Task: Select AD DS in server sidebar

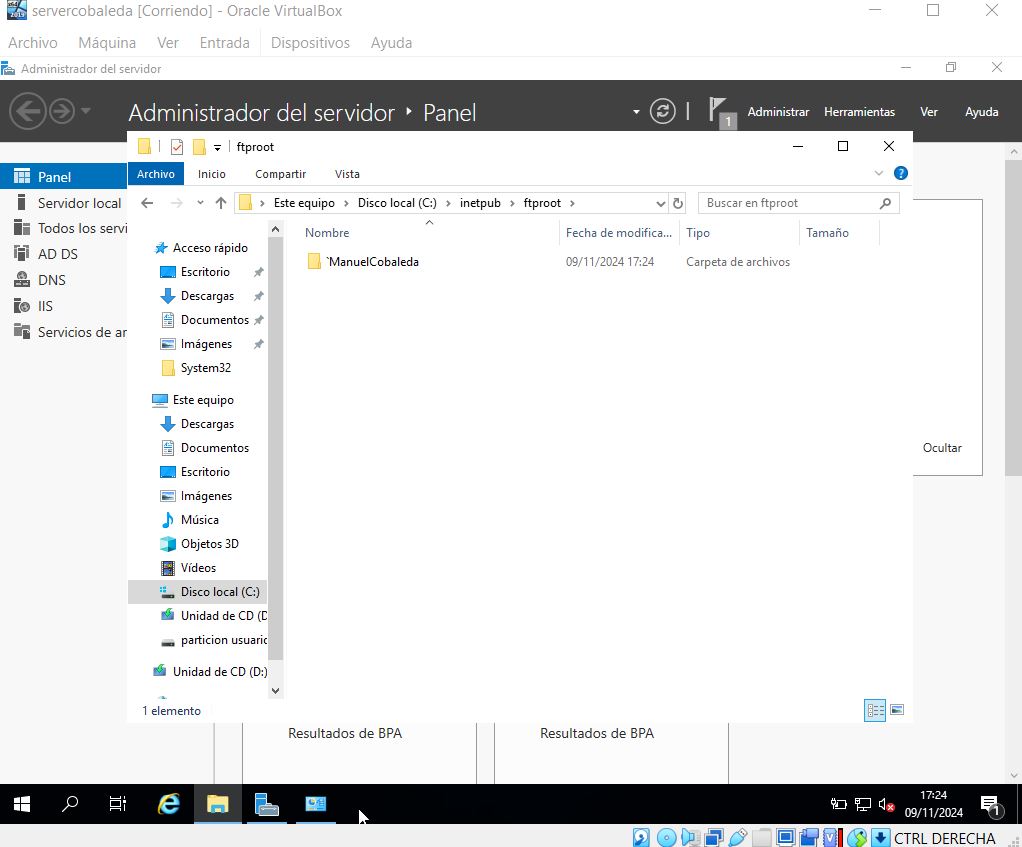Action: (57, 254)
